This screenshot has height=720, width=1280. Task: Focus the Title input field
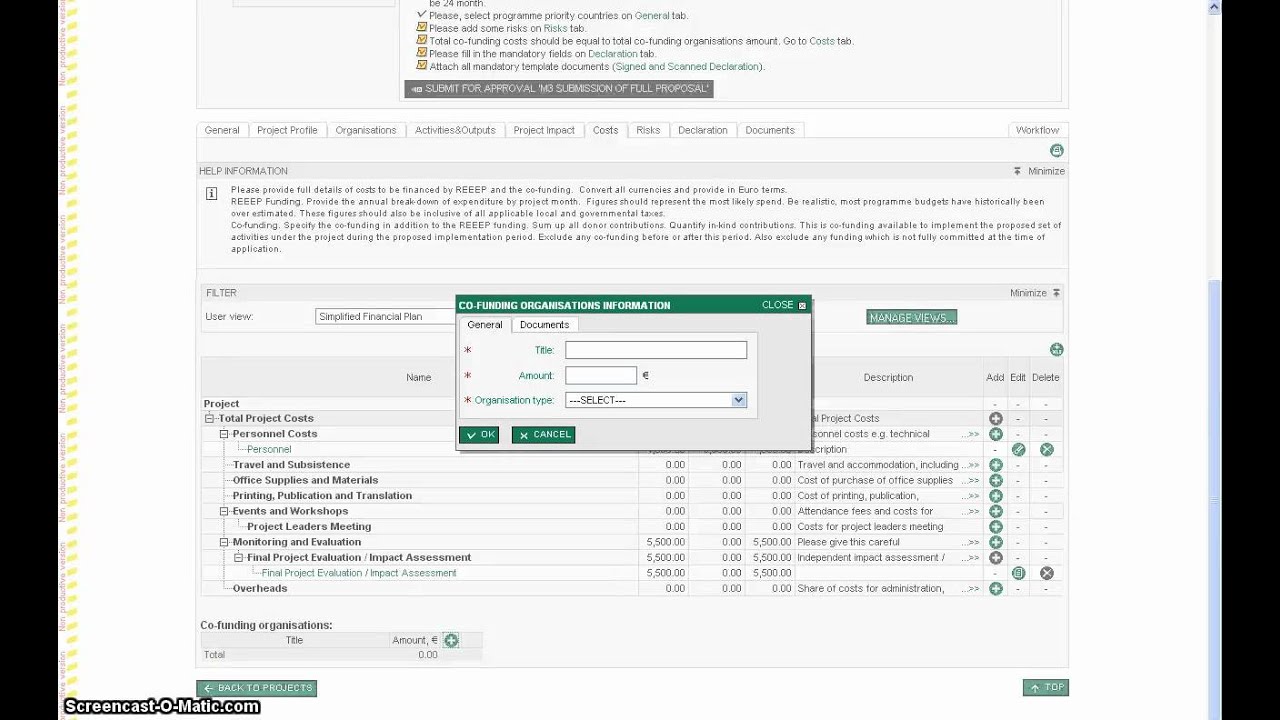(656, 350)
